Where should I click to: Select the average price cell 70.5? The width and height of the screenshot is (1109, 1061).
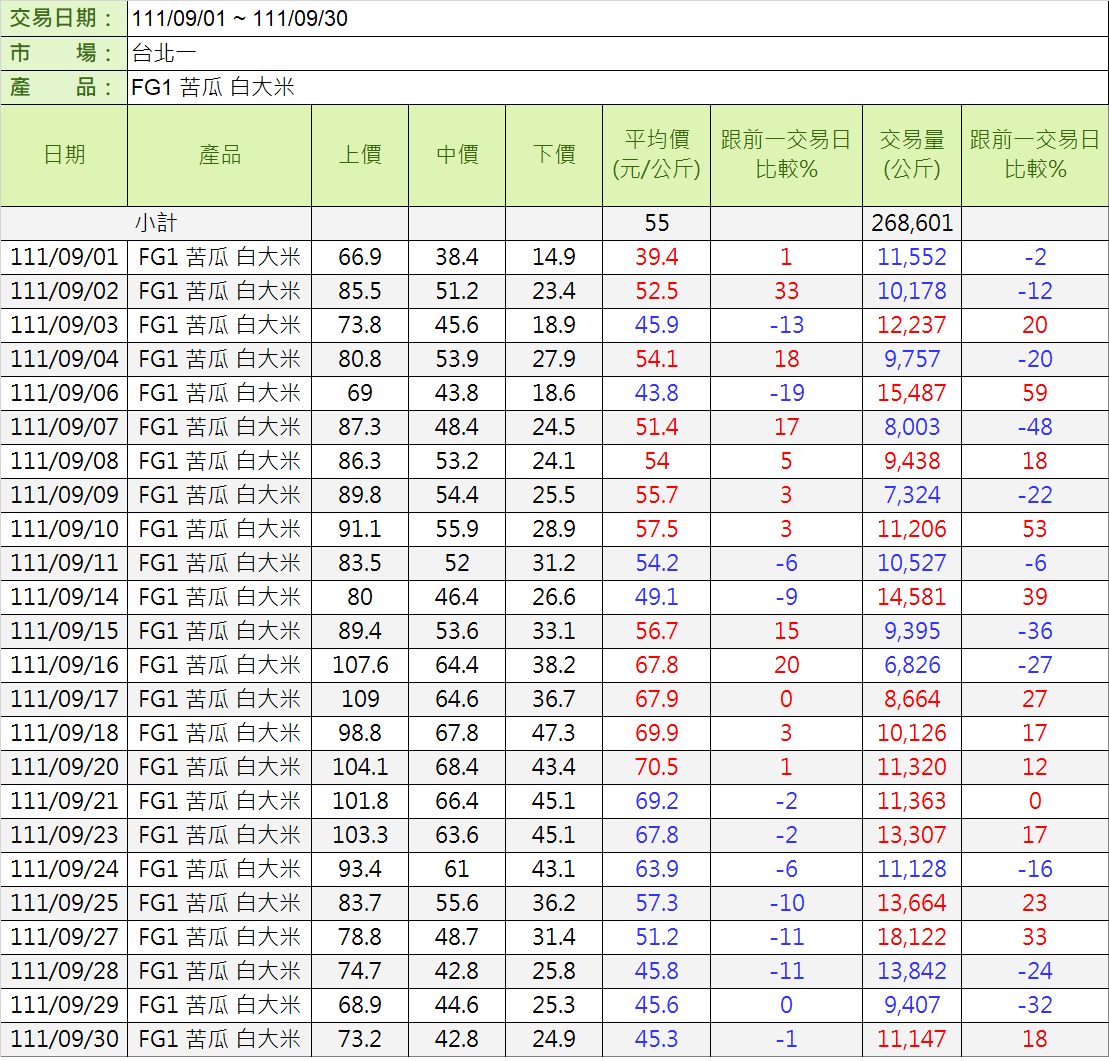tap(656, 767)
